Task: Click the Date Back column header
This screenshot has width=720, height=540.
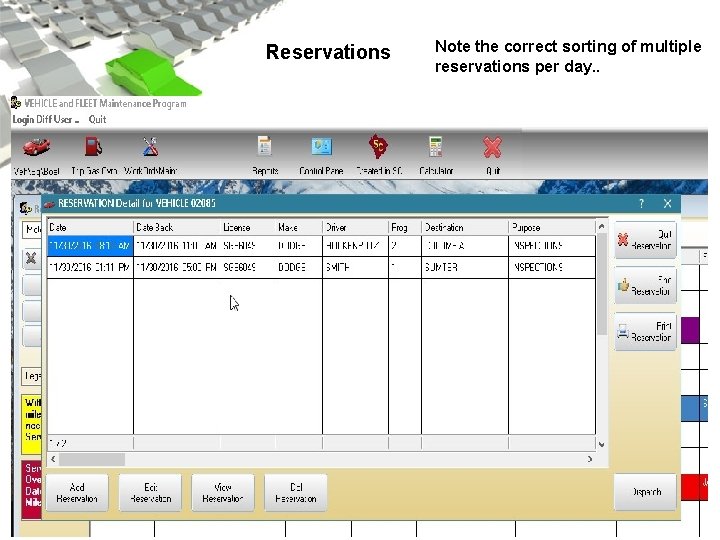Action: [177, 227]
